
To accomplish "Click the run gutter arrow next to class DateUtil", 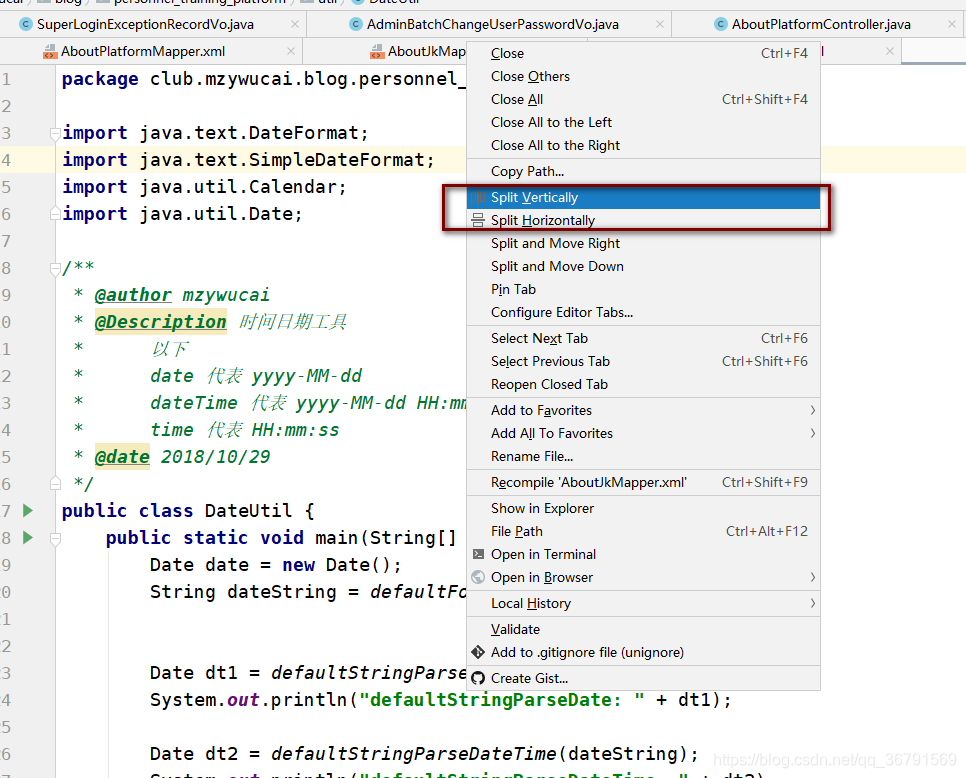I will (x=28, y=510).
